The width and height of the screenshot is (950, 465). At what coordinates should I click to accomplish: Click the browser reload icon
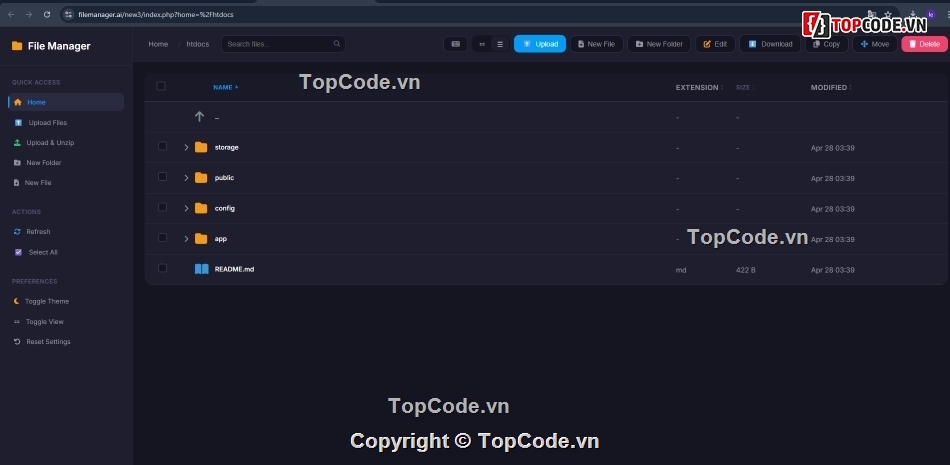pyautogui.click(x=47, y=14)
